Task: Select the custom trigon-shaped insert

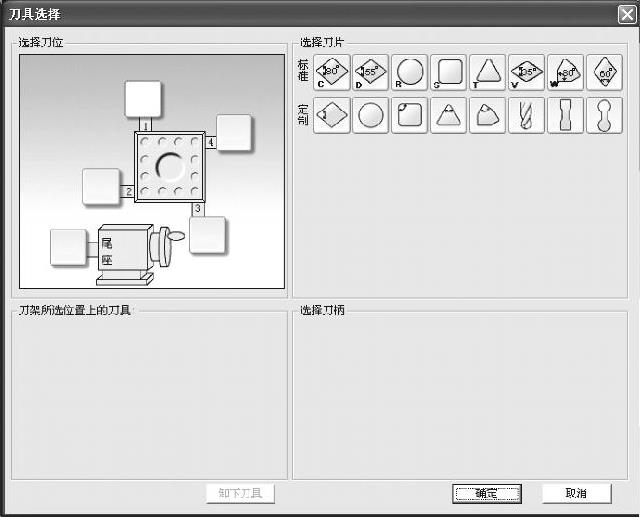Action: (487, 115)
